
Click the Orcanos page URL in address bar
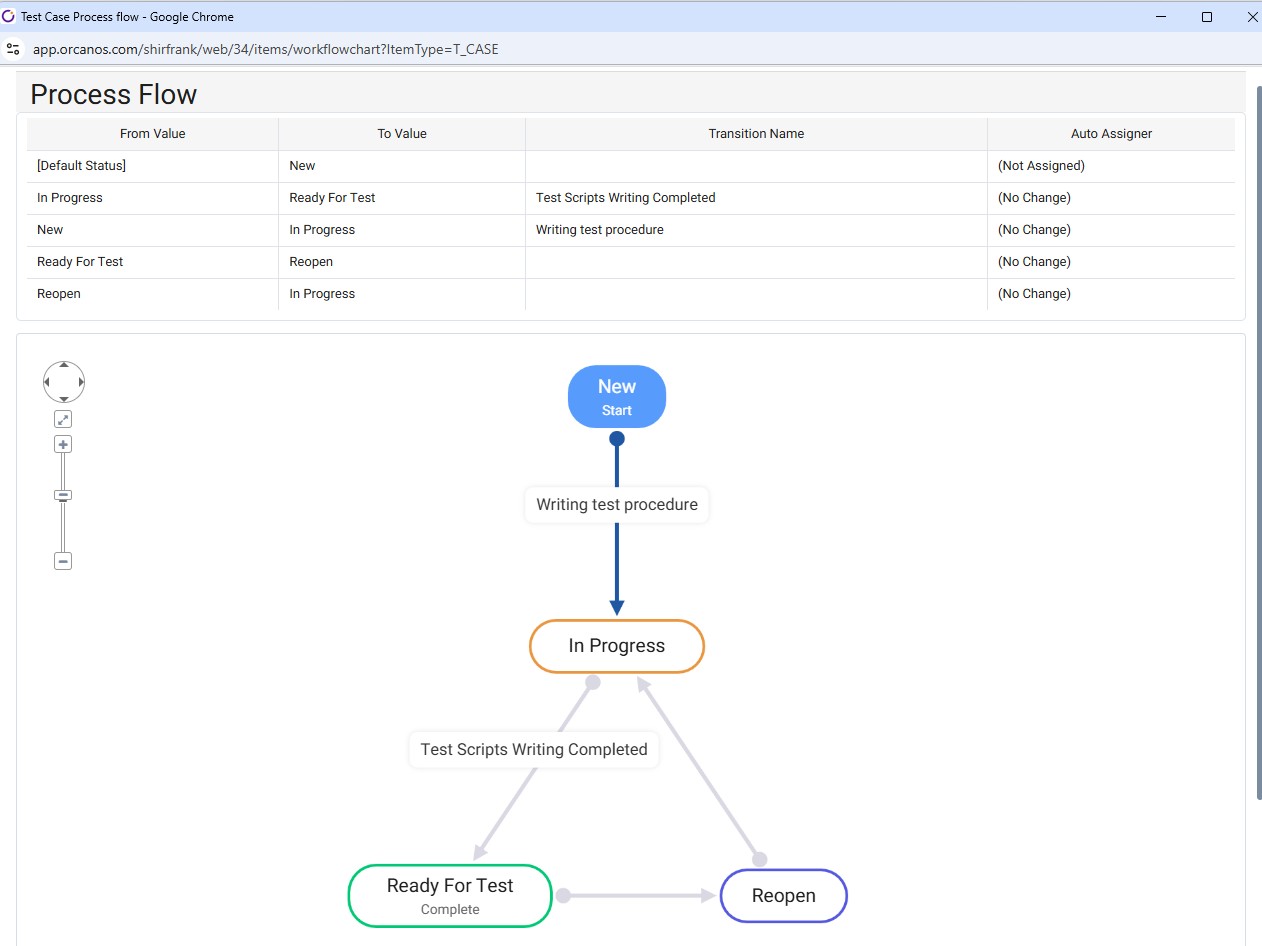point(265,49)
